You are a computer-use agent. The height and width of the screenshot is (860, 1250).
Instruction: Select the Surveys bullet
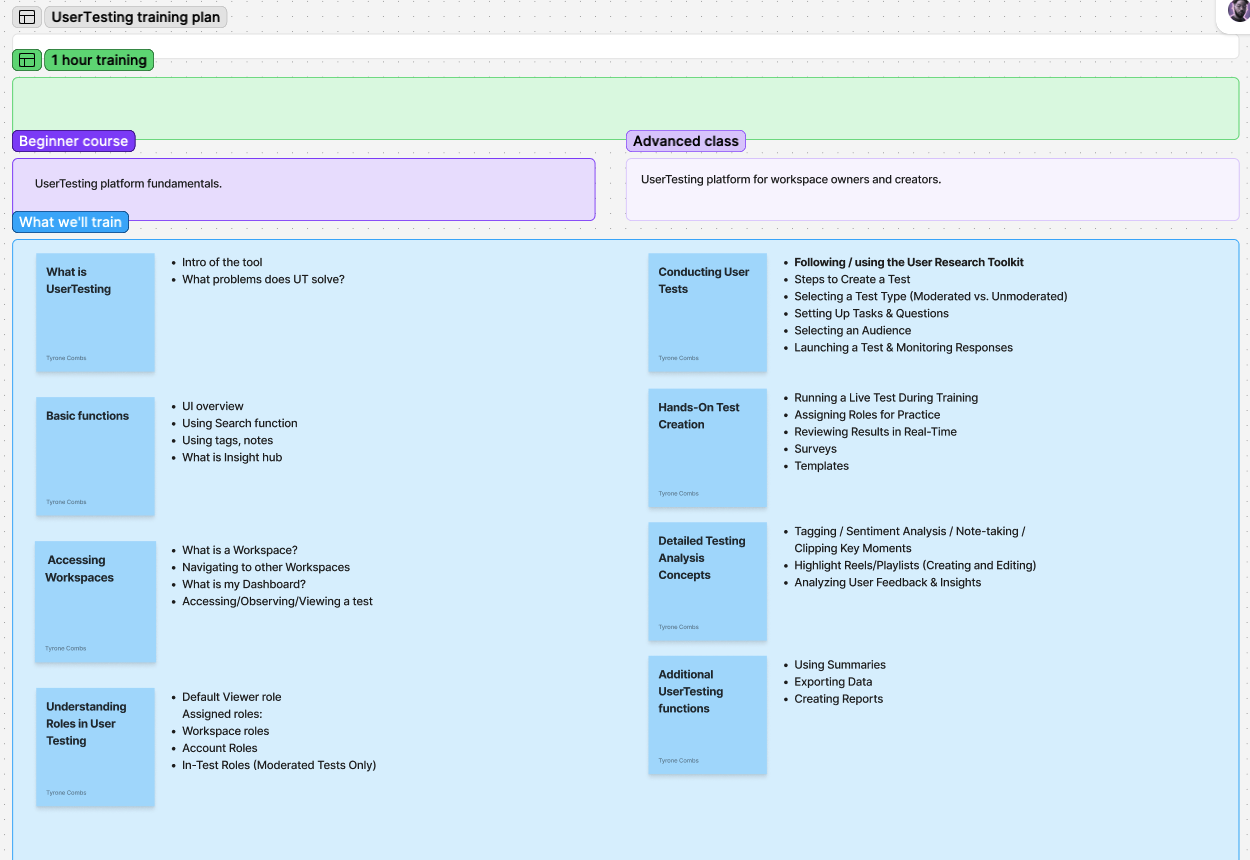pyautogui.click(x=815, y=448)
